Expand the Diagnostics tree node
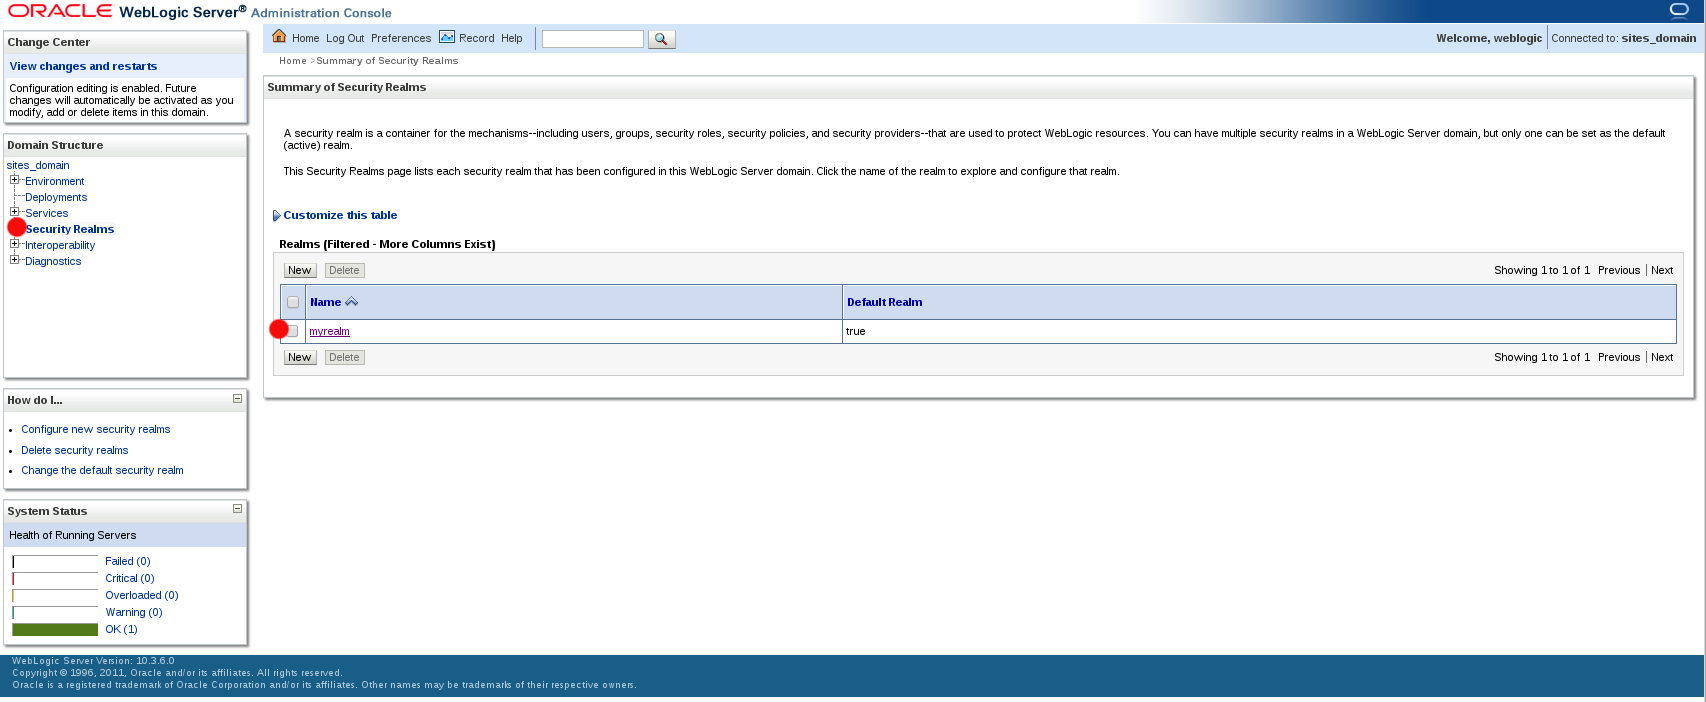The width and height of the screenshot is (1706, 702). tap(15, 260)
